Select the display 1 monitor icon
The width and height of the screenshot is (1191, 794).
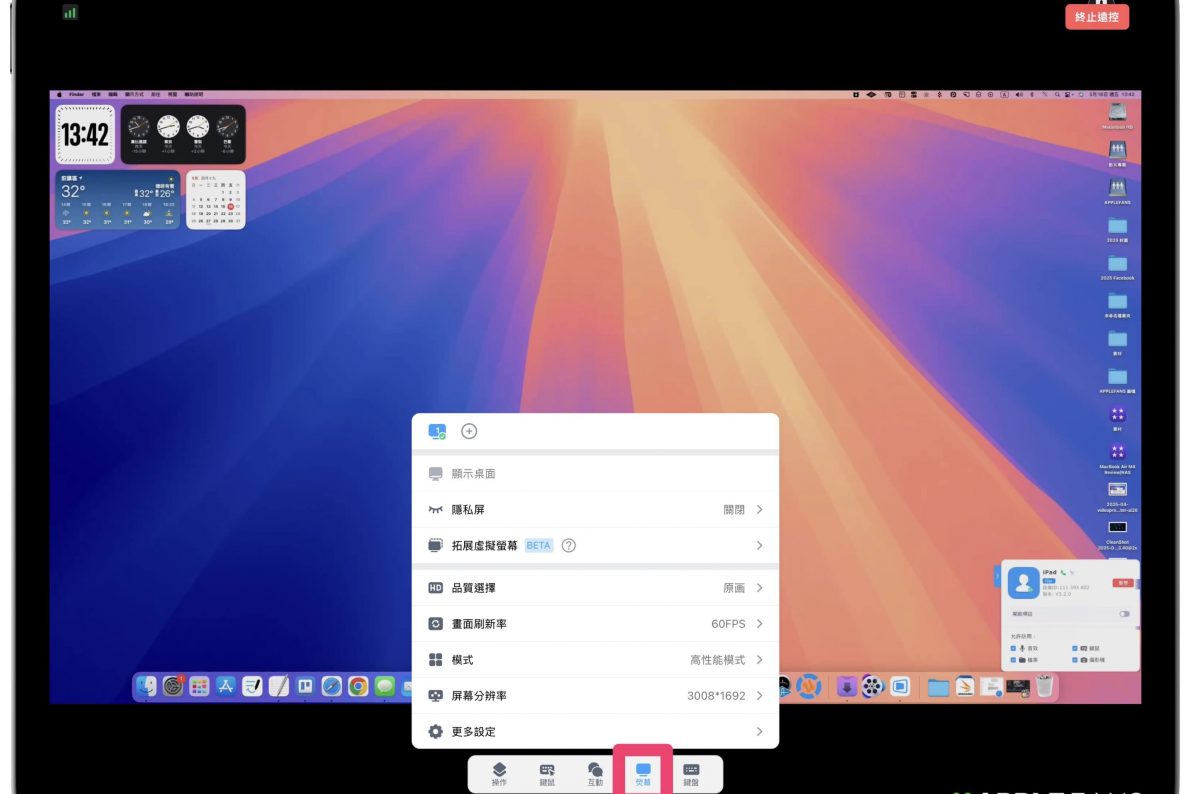click(x=437, y=431)
